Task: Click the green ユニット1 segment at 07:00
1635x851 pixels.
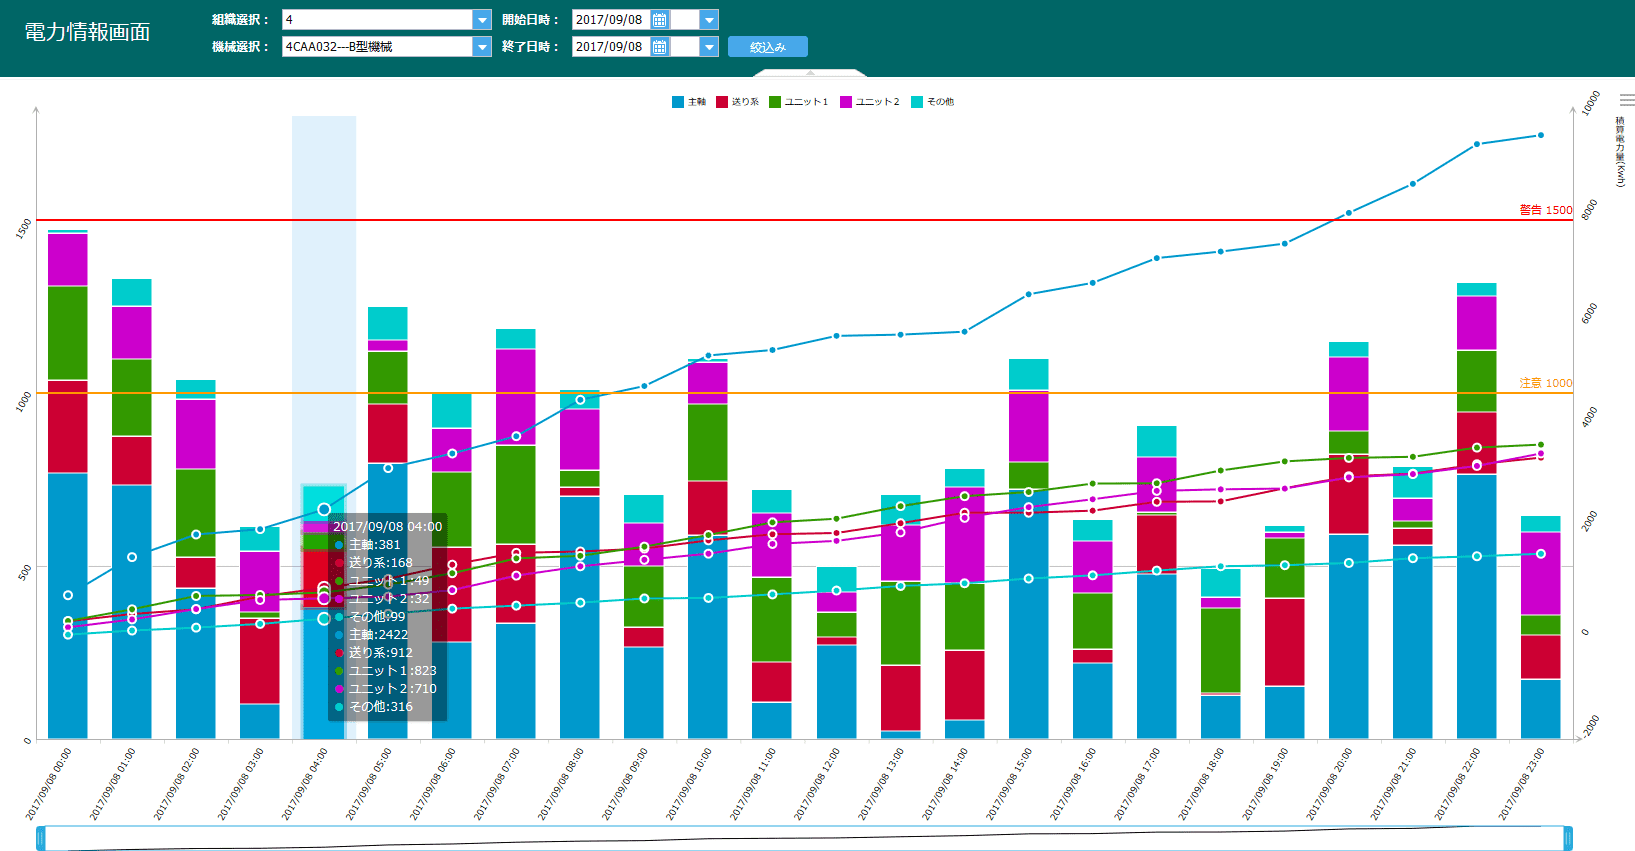Action: click(x=516, y=495)
